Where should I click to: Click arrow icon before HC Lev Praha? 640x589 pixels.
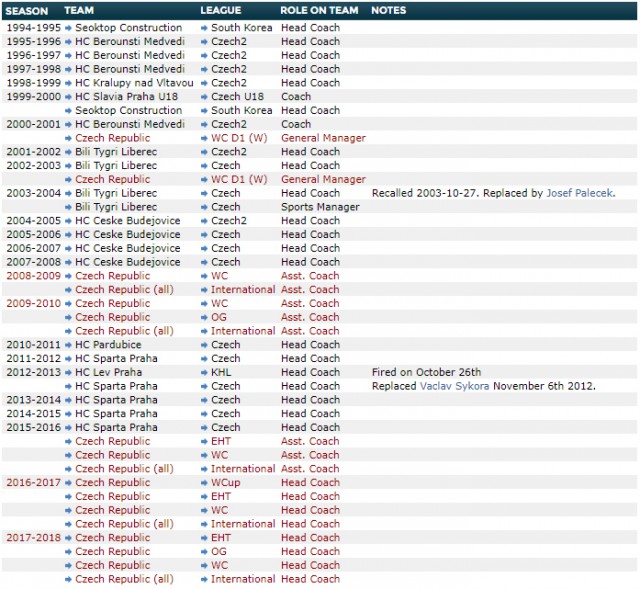tap(68, 373)
